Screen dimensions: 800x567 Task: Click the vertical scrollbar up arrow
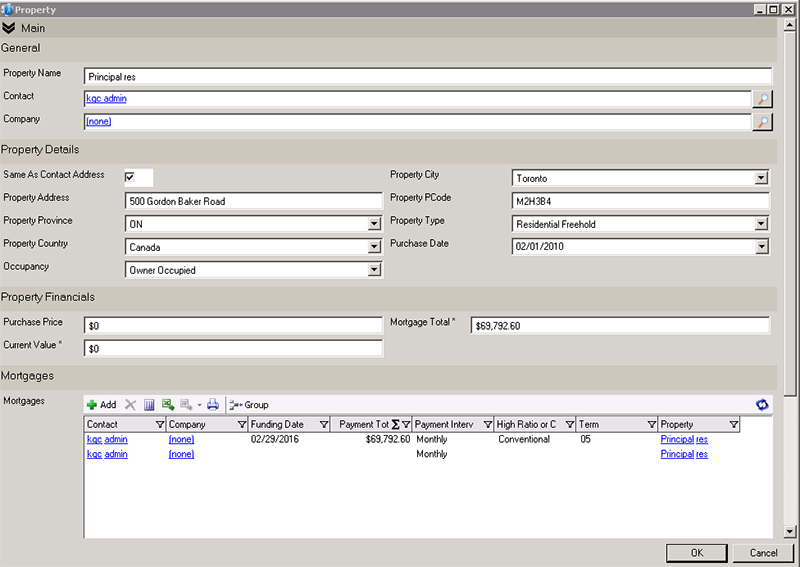click(x=790, y=24)
